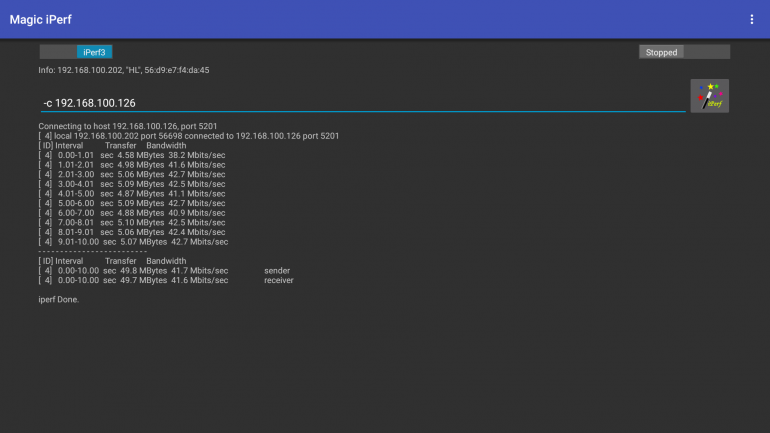Image resolution: width=770 pixels, height=433 pixels.
Task: Click the command field containing -c 192.168.100.126
Action: (x=360, y=103)
